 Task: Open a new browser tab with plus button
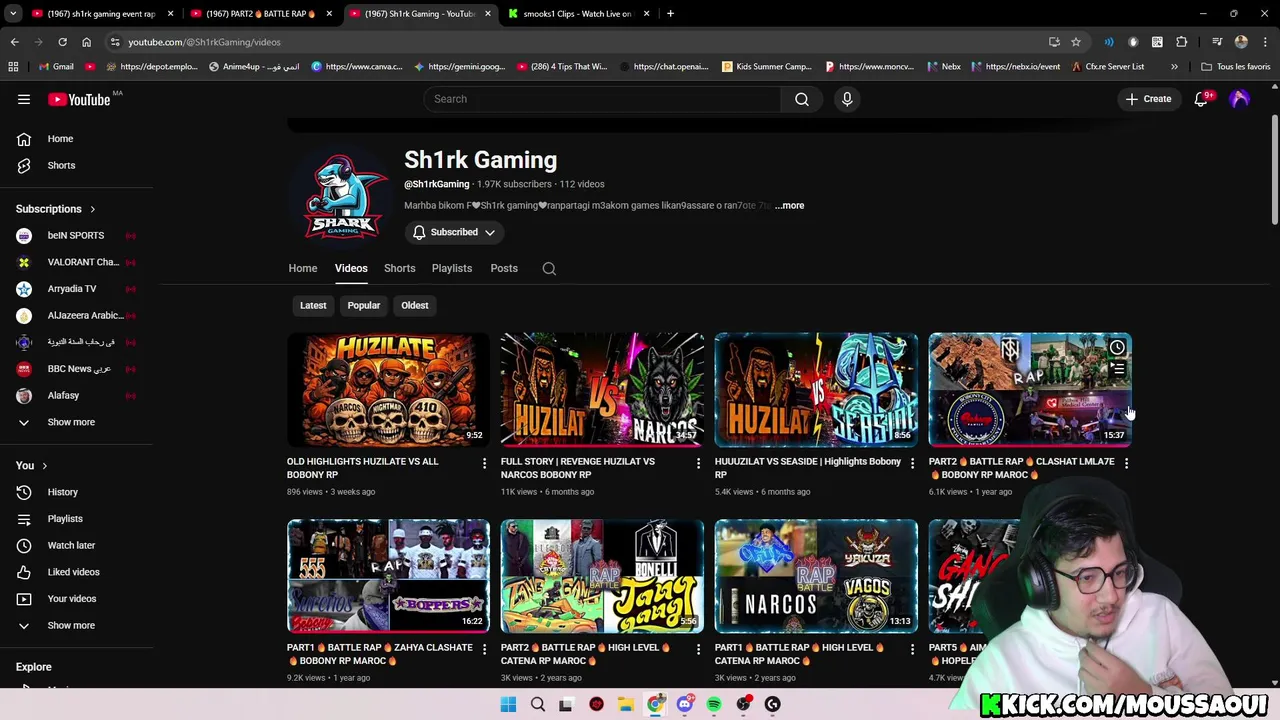pyautogui.click(x=670, y=14)
